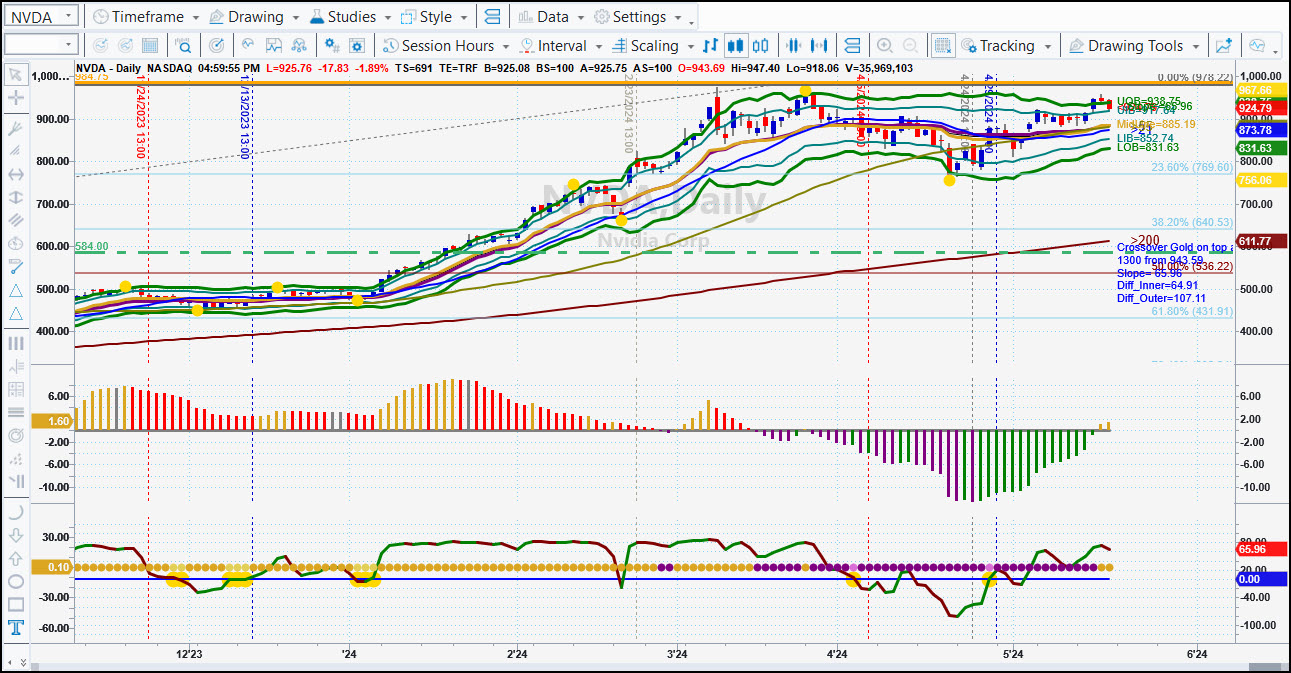1291x673 pixels.
Task: Open the Studies menu
Action: tap(350, 17)
